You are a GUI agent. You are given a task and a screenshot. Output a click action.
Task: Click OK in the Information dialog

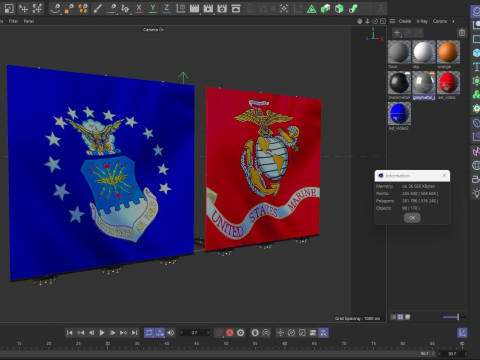pyautogui.click(x=412, y=218)
